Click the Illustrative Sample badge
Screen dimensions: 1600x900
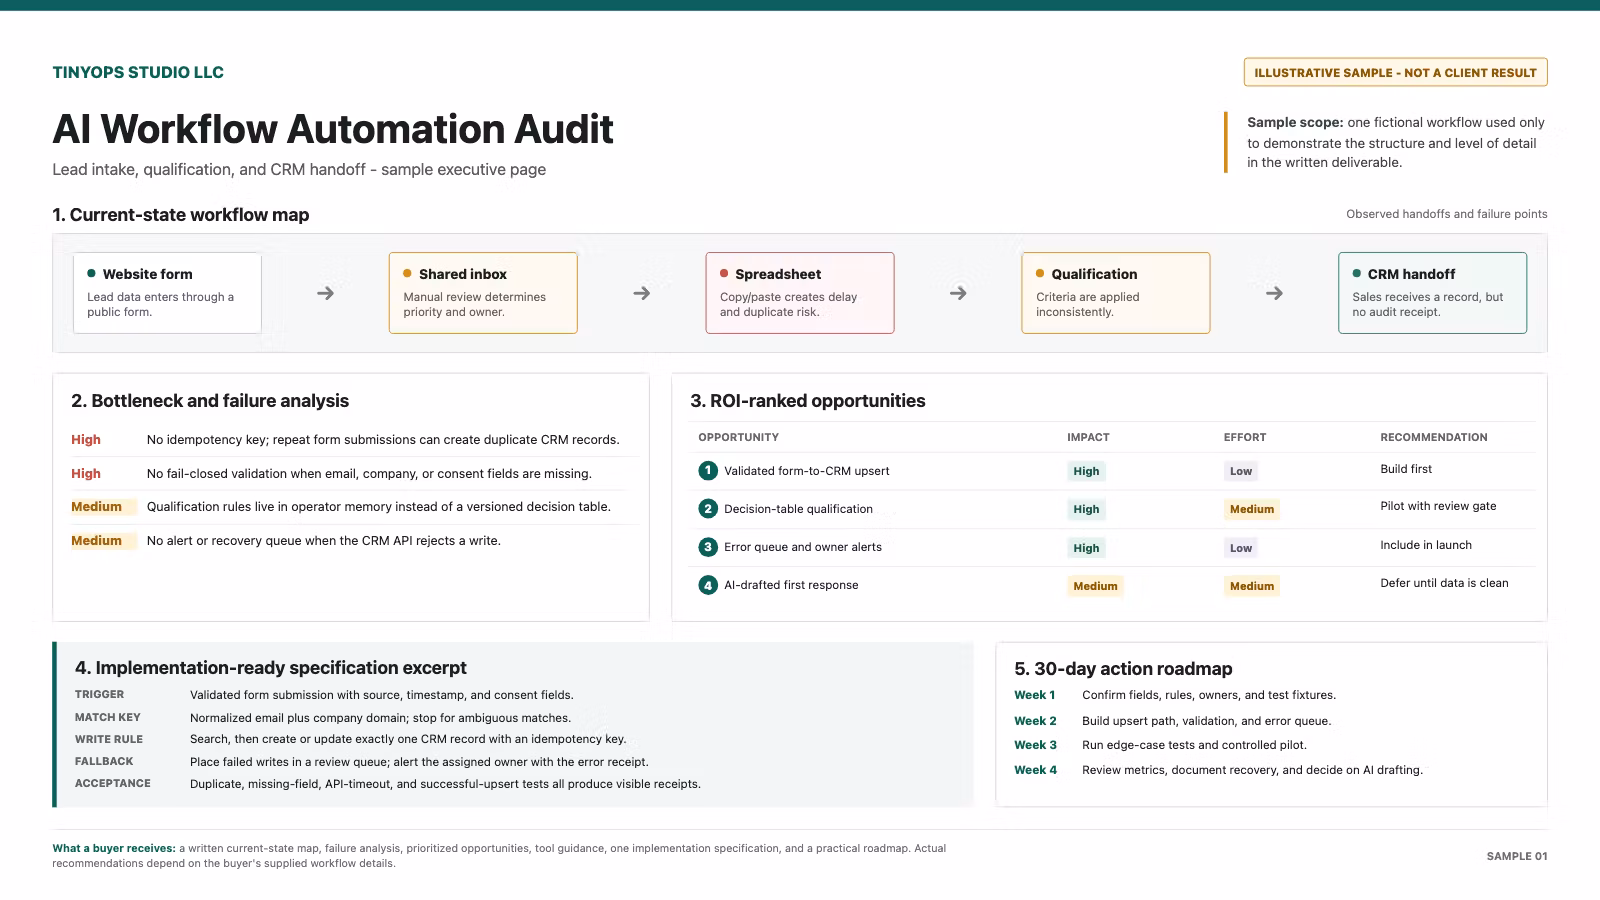coord(1395,72)
